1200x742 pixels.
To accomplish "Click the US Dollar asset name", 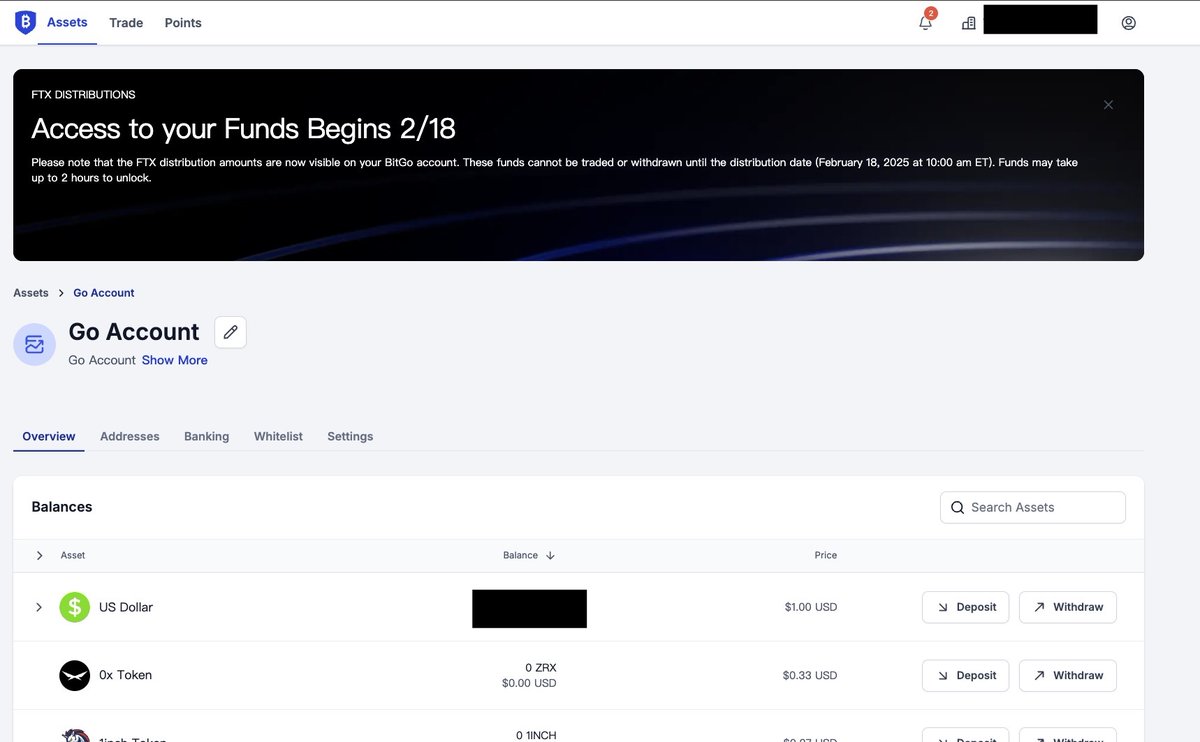I will pos(126,607).
